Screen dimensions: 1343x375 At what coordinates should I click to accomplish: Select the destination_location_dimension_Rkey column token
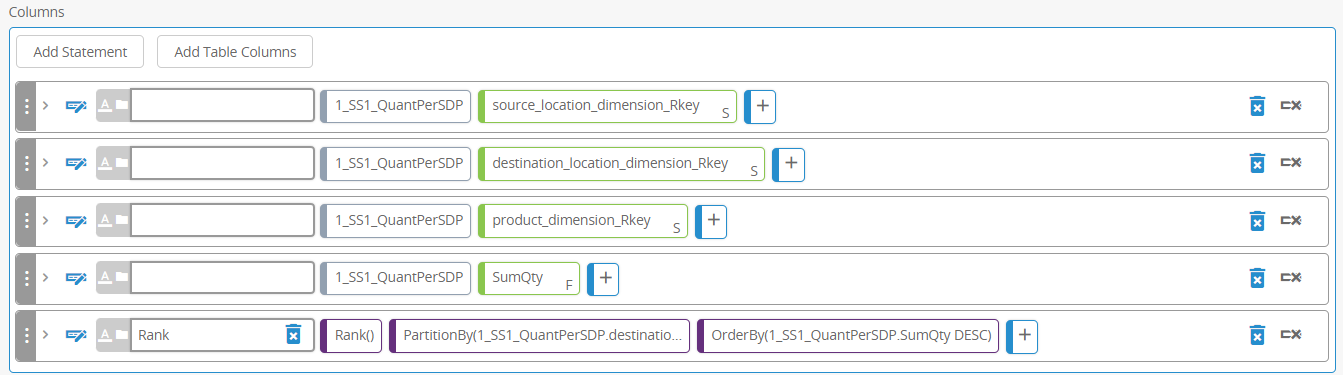[x=621, y=163]
